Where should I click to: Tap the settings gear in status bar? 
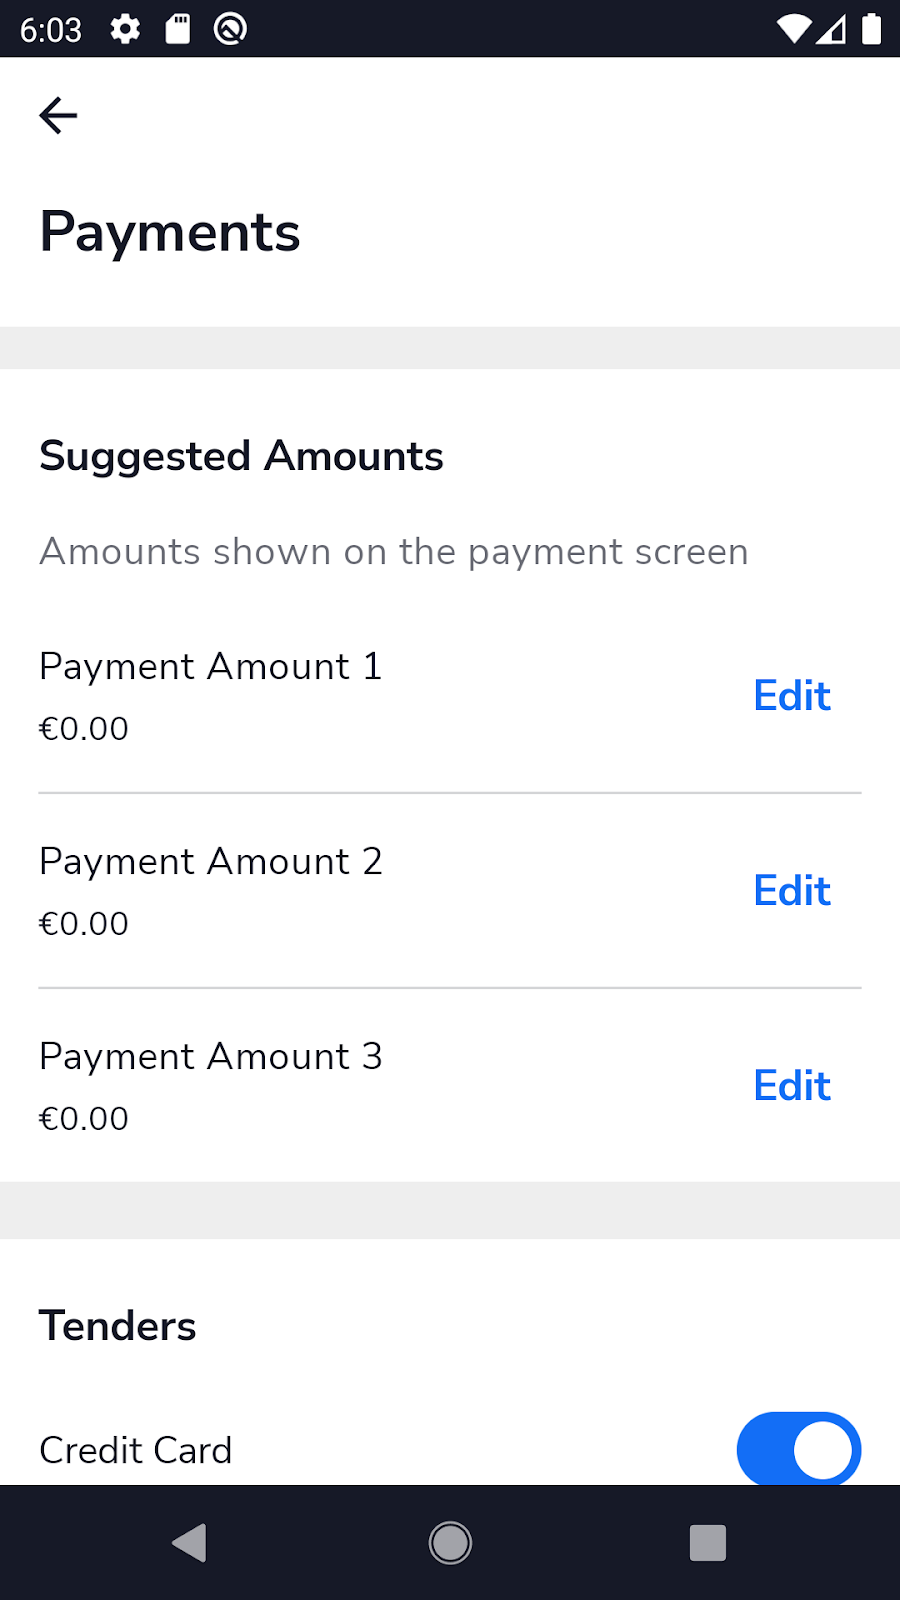125,29
